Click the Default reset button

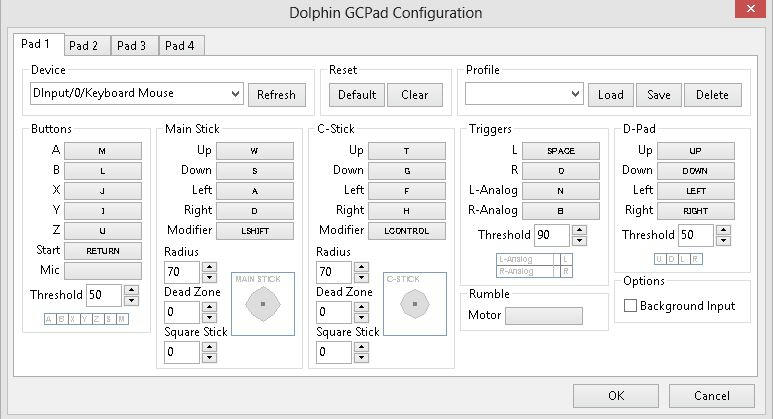click(357, 95)
